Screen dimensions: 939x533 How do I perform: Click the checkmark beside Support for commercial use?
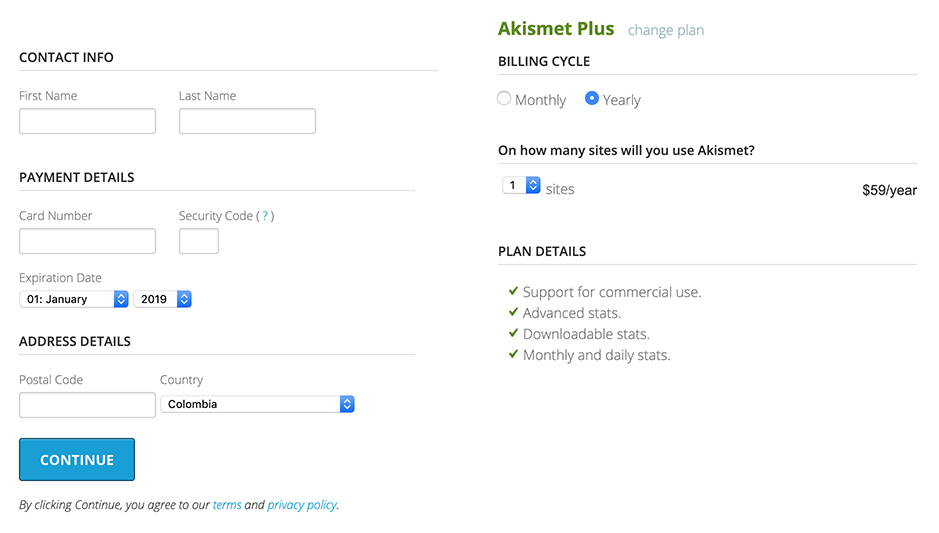coord(513,291)
